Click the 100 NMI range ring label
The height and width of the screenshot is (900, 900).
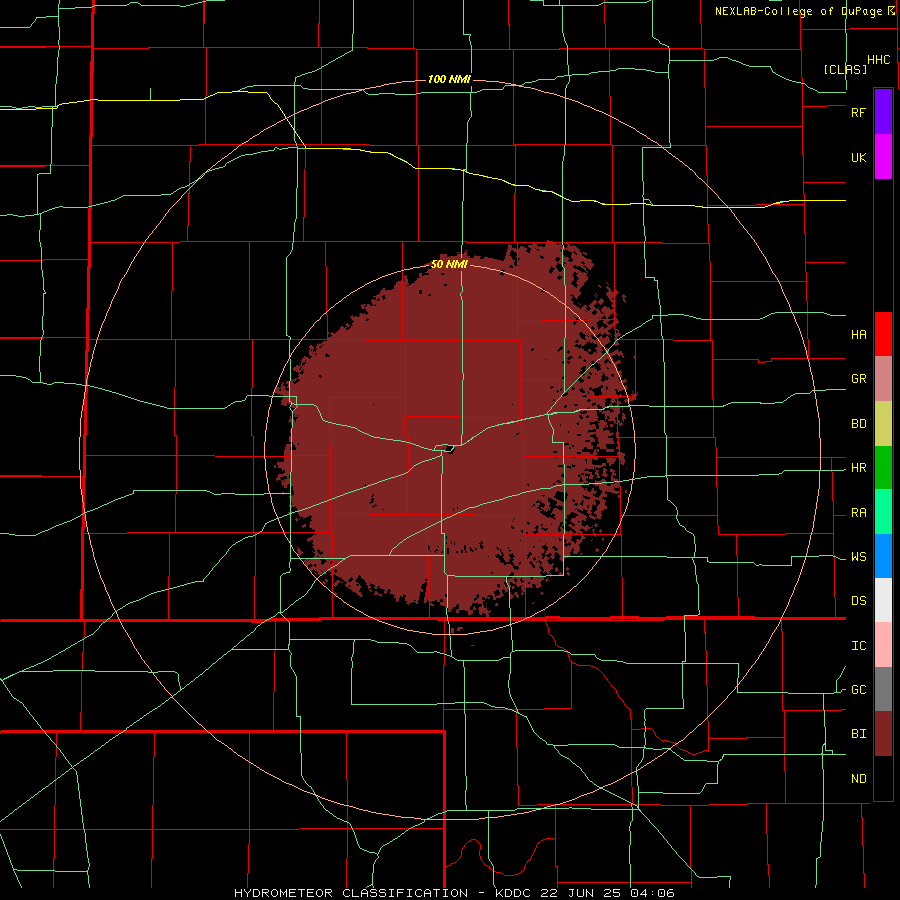coord(449,79)
